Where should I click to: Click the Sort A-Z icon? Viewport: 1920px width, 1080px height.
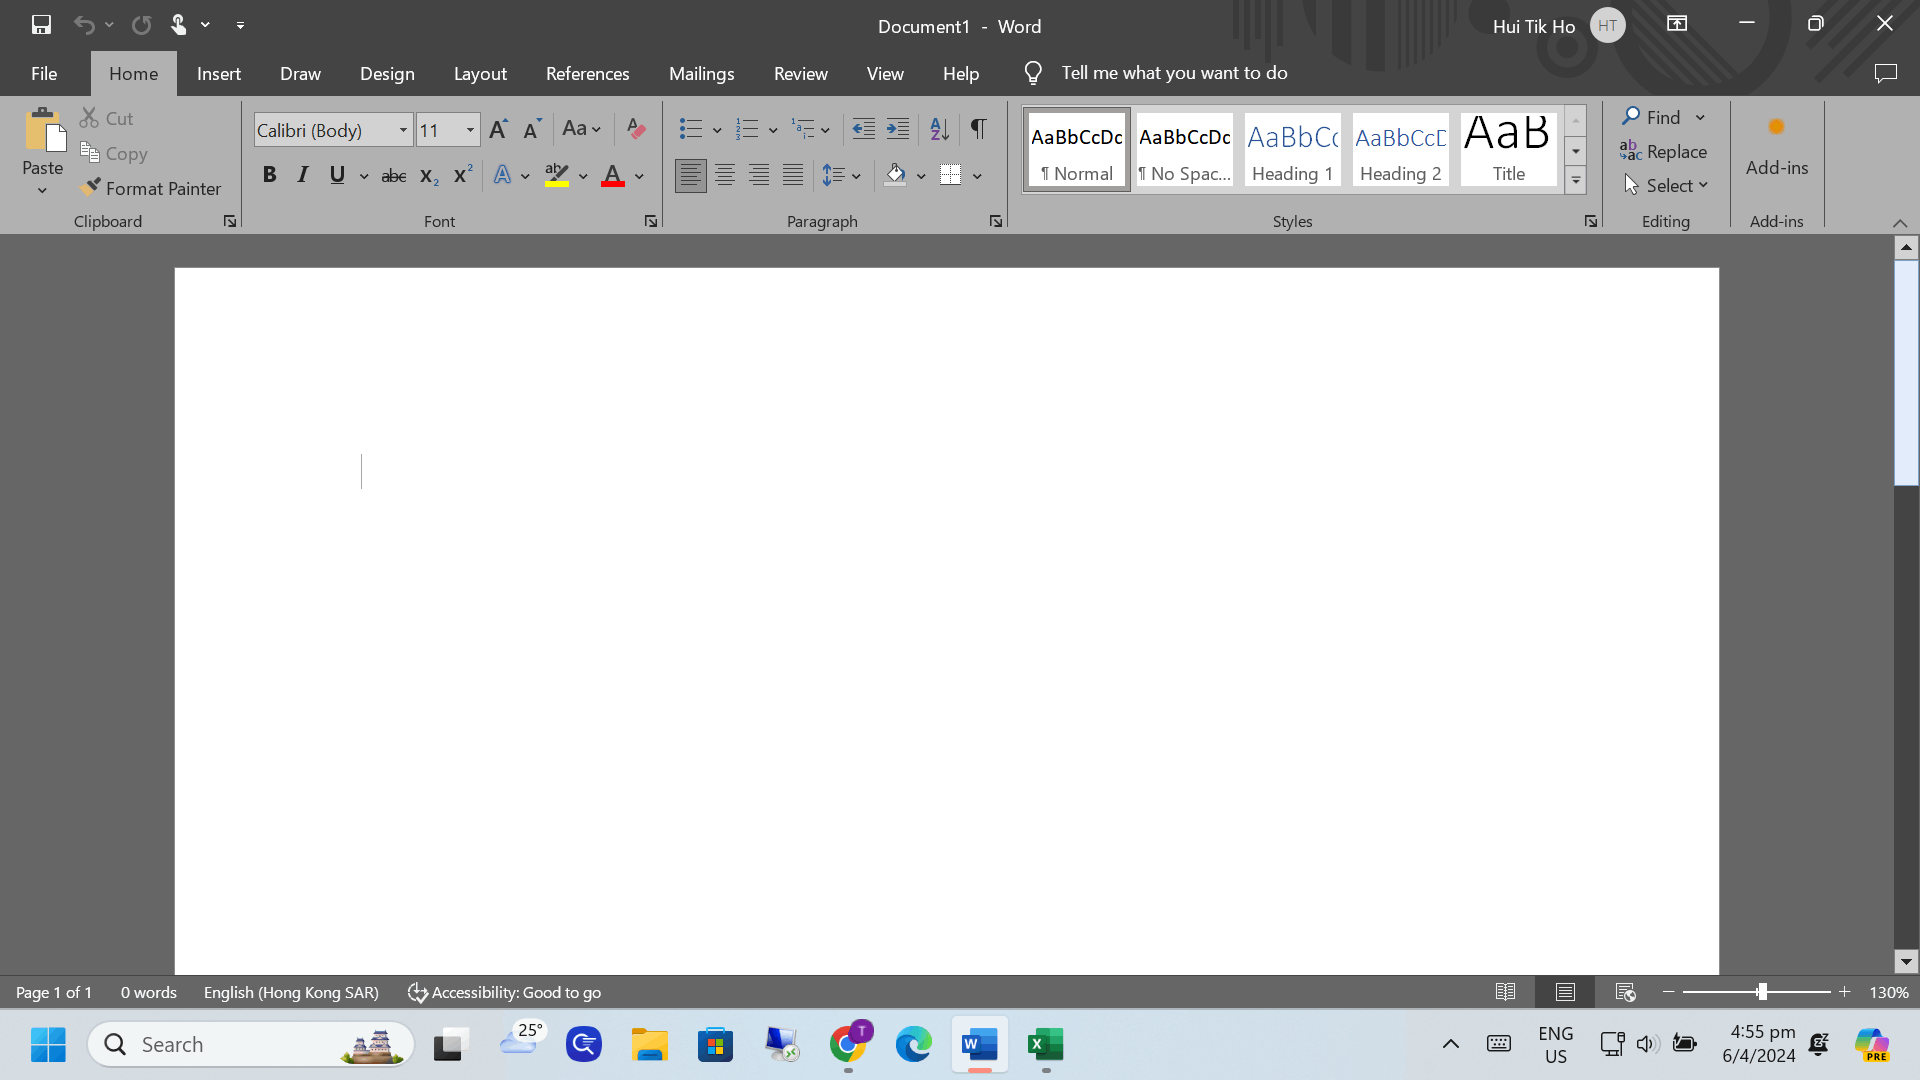click(x=938, y=128)
